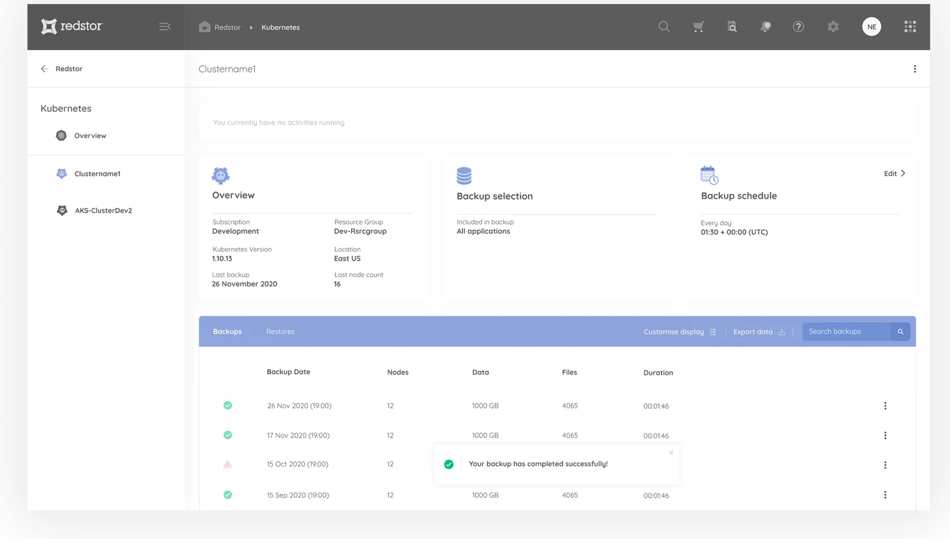The height and width of the screenshot is (539, 950).
Task: Open the apps grid launcher icon
Action: pyautogui.click(x=910, y=27)
